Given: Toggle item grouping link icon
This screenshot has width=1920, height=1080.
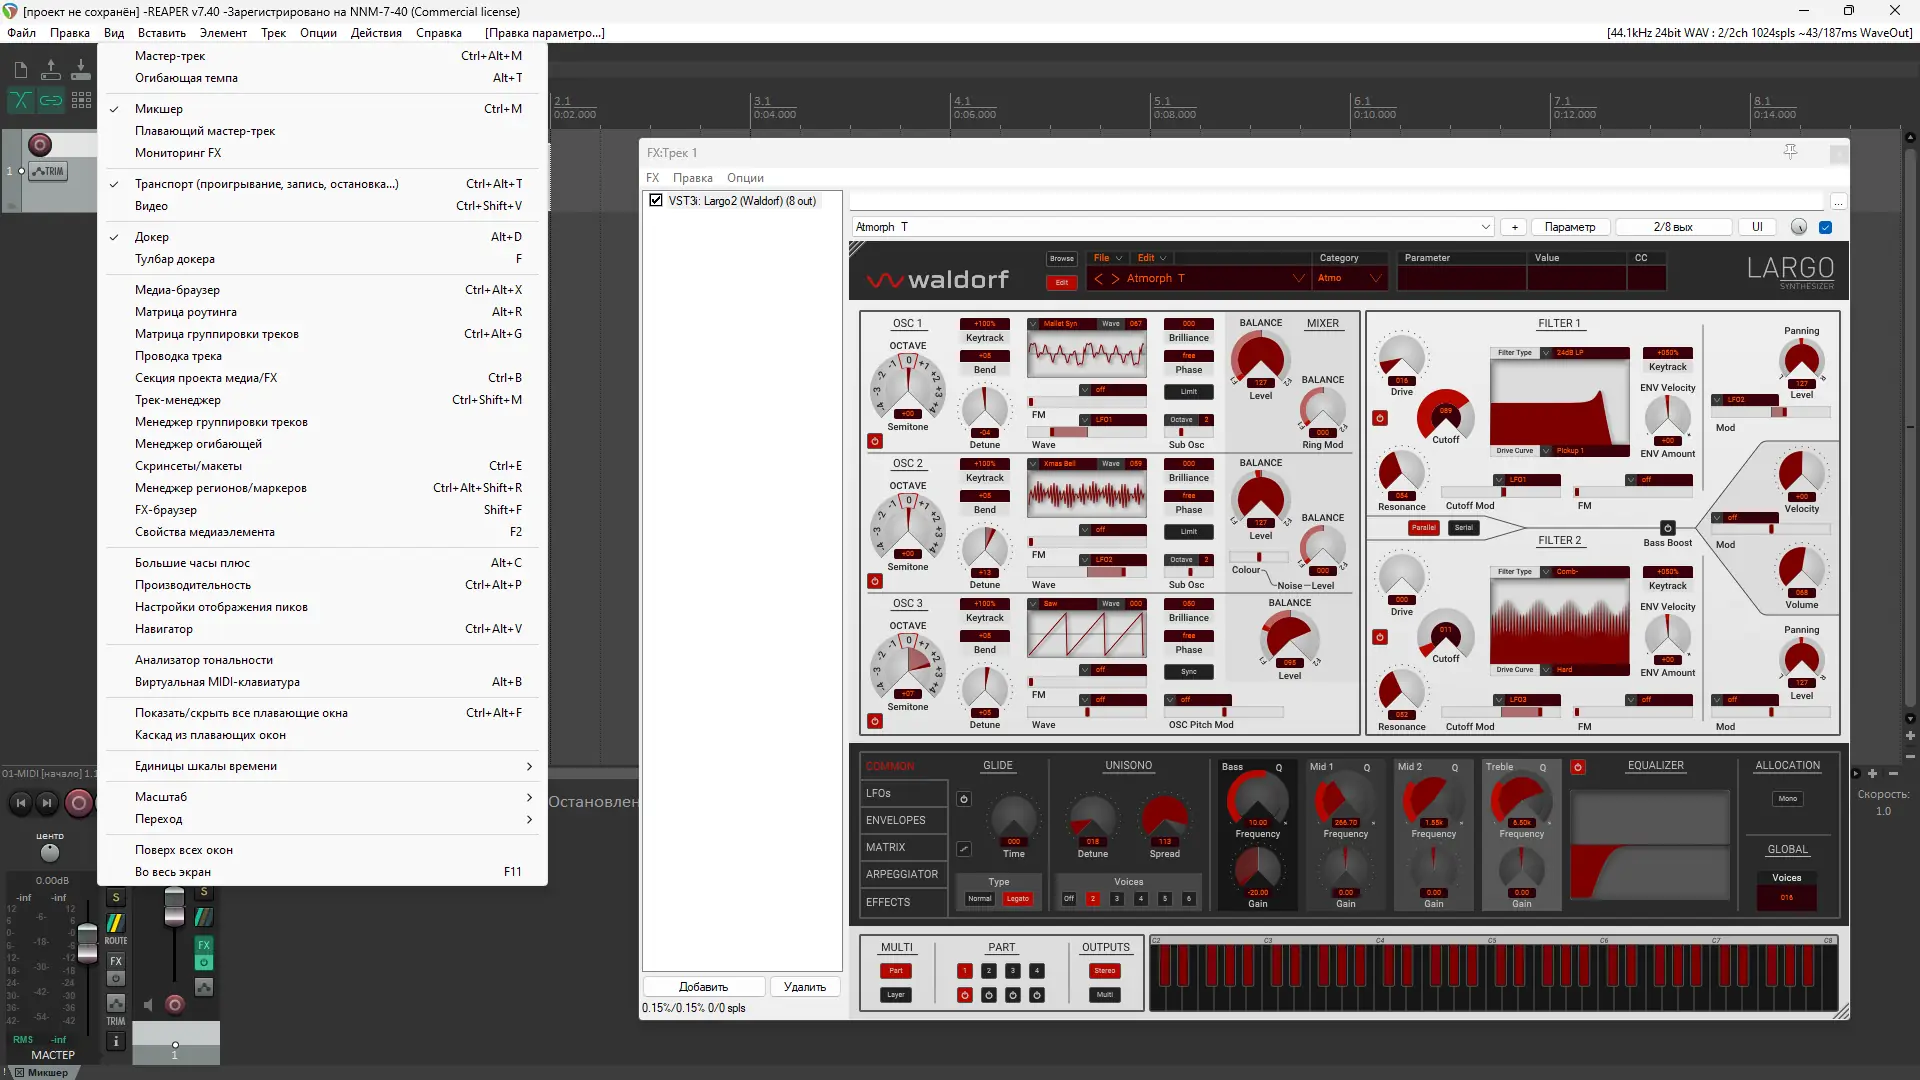Looking at the screenshot, I should point(51,100).
